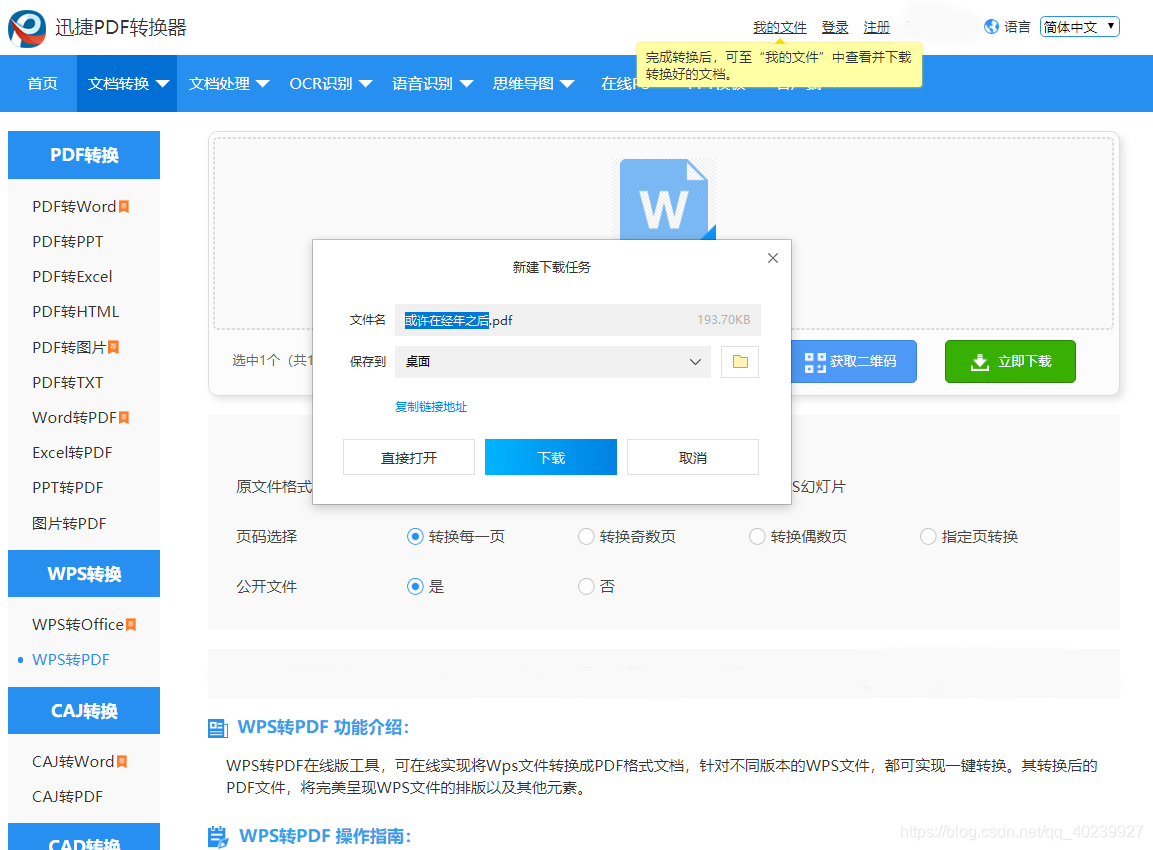
Task: Select 转换奇数页 radio option
Action: tap(586, 537)
